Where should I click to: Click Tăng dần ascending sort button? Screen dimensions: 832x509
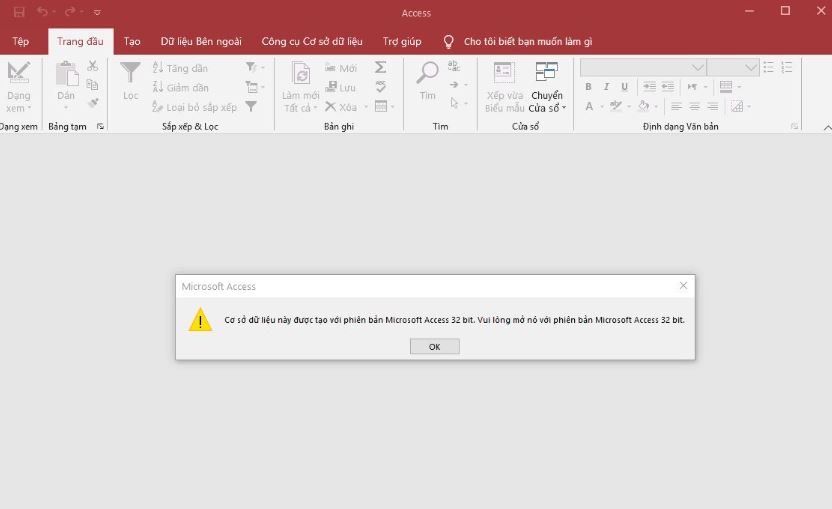[180, 68]
